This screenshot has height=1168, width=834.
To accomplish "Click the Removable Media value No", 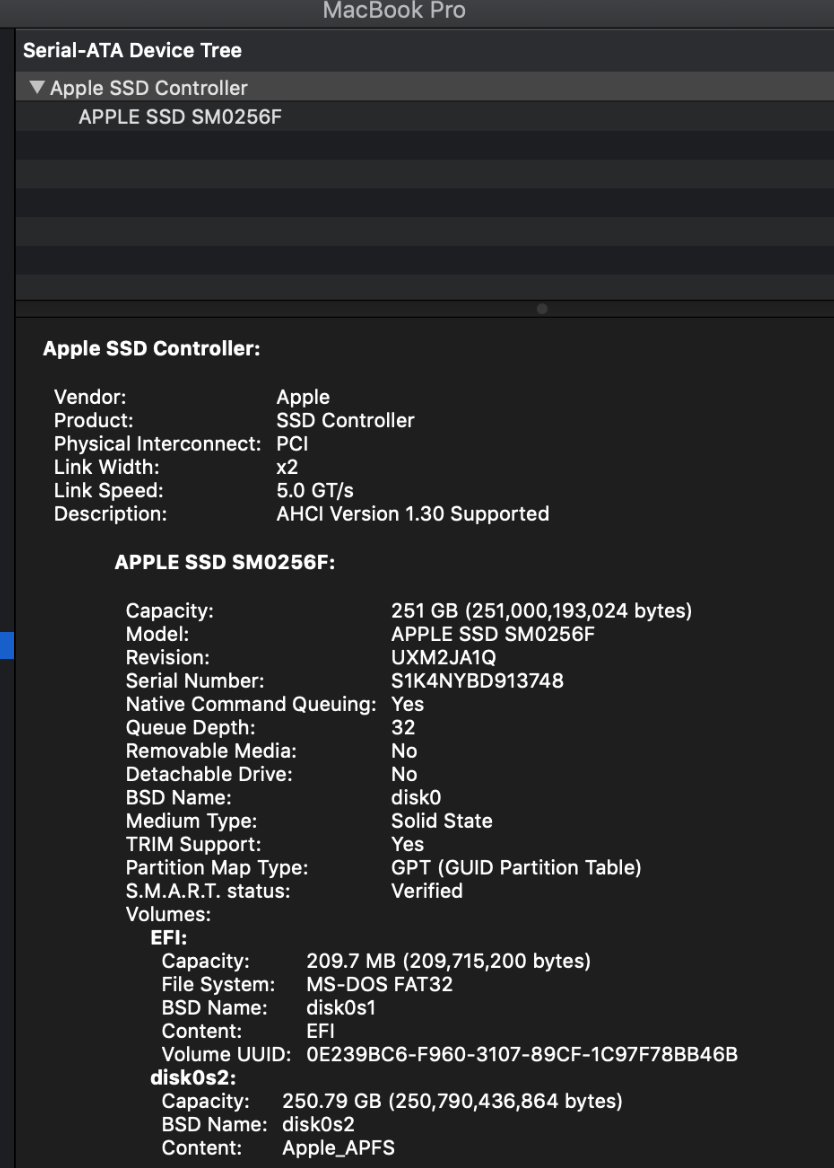I will point(404,751).
